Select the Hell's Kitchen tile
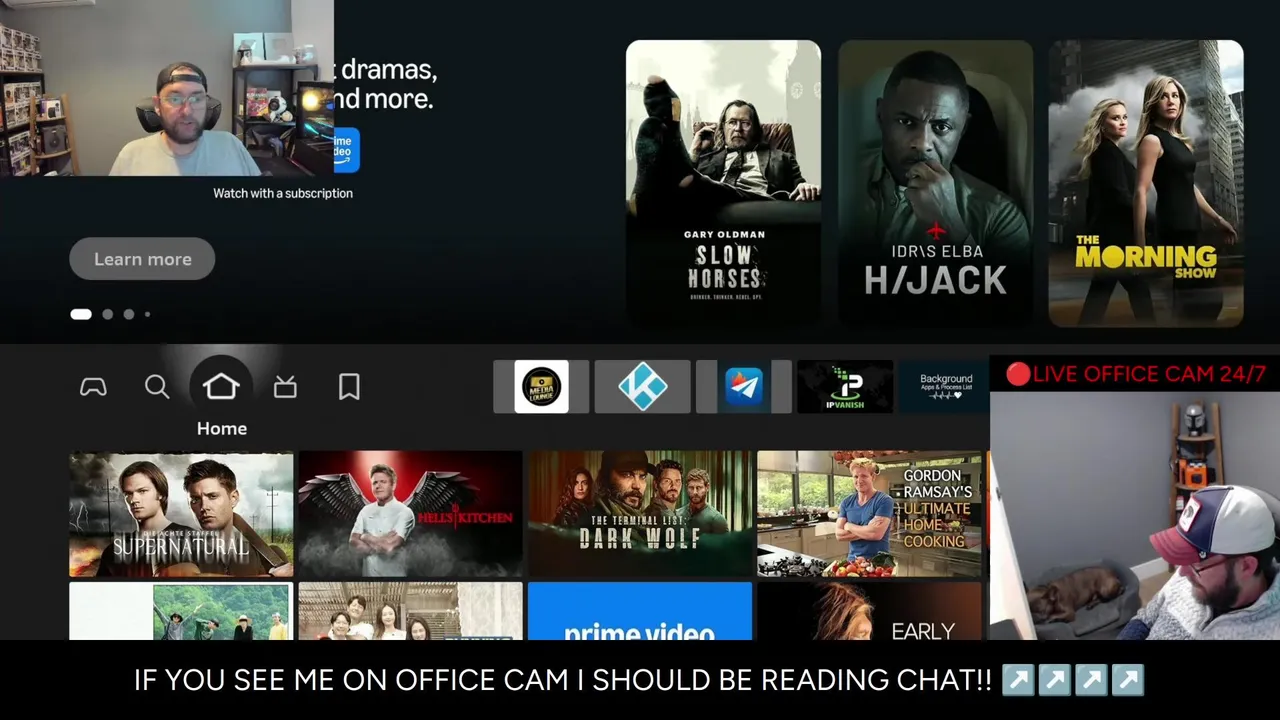Viewport: 1280px width, 720px height. tap(410, 514)
